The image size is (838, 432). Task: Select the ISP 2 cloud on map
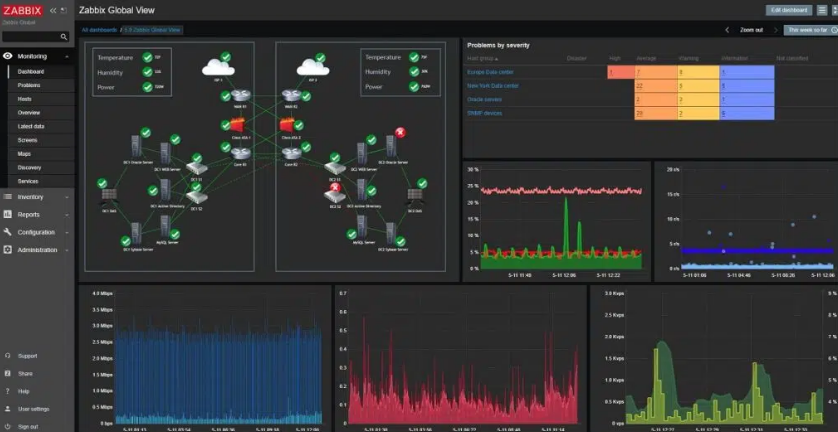(313, 67)
